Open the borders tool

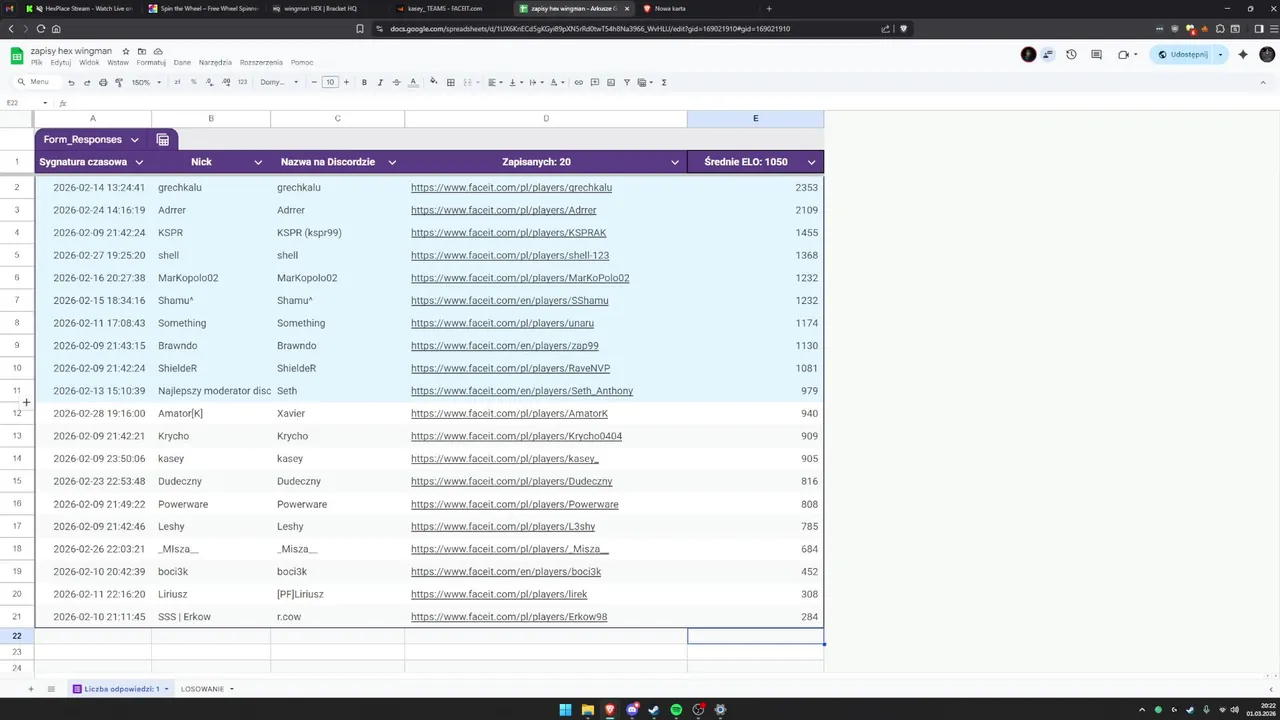(451, 82)
